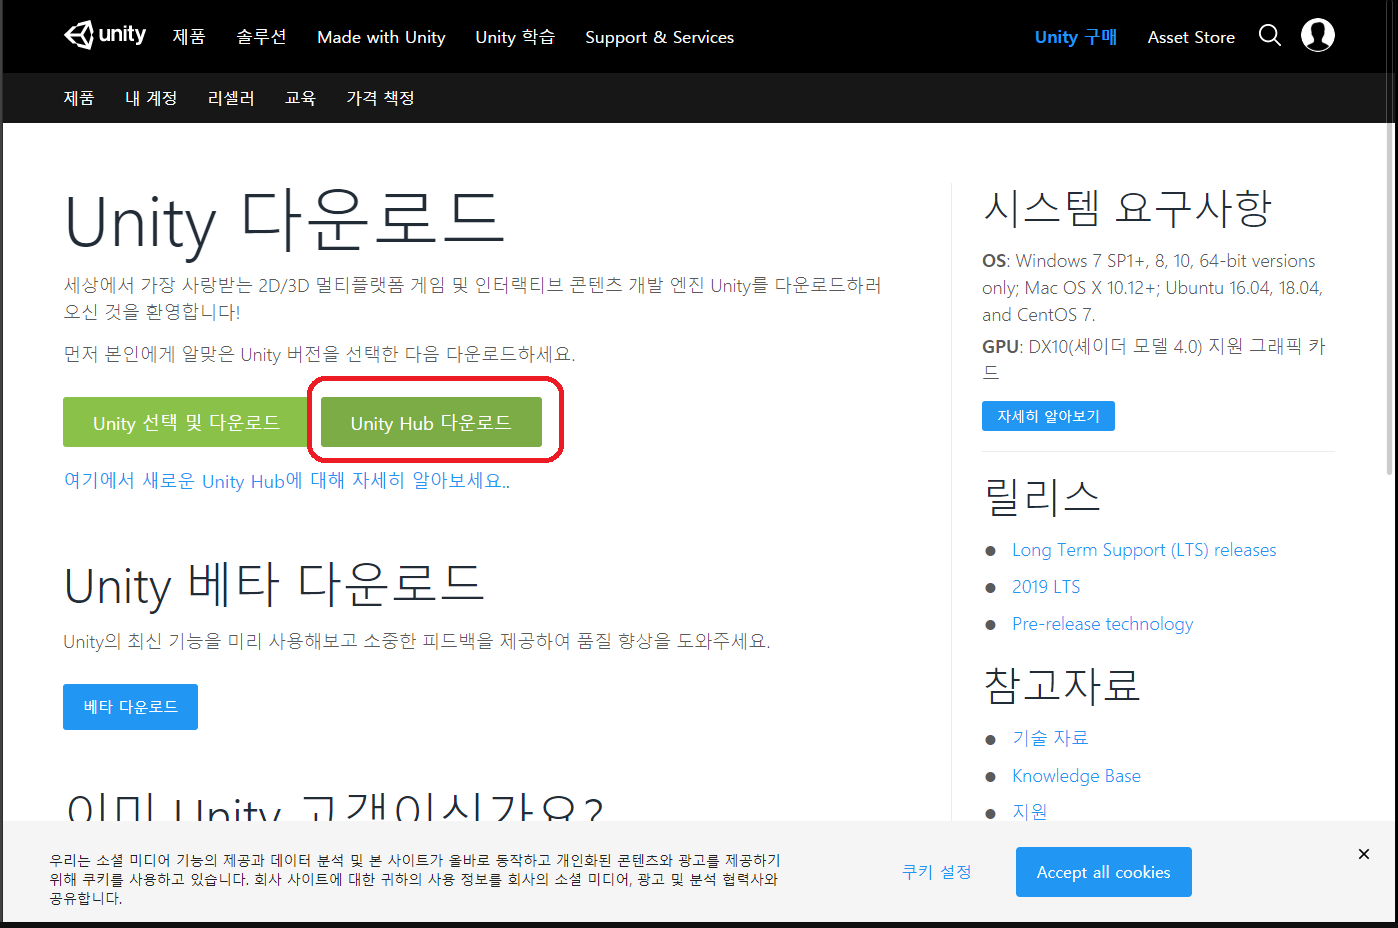This screenshot has height=928, width=1398.
Task: Click Unity 구매 link
Action: click(x=1076, y=37)
